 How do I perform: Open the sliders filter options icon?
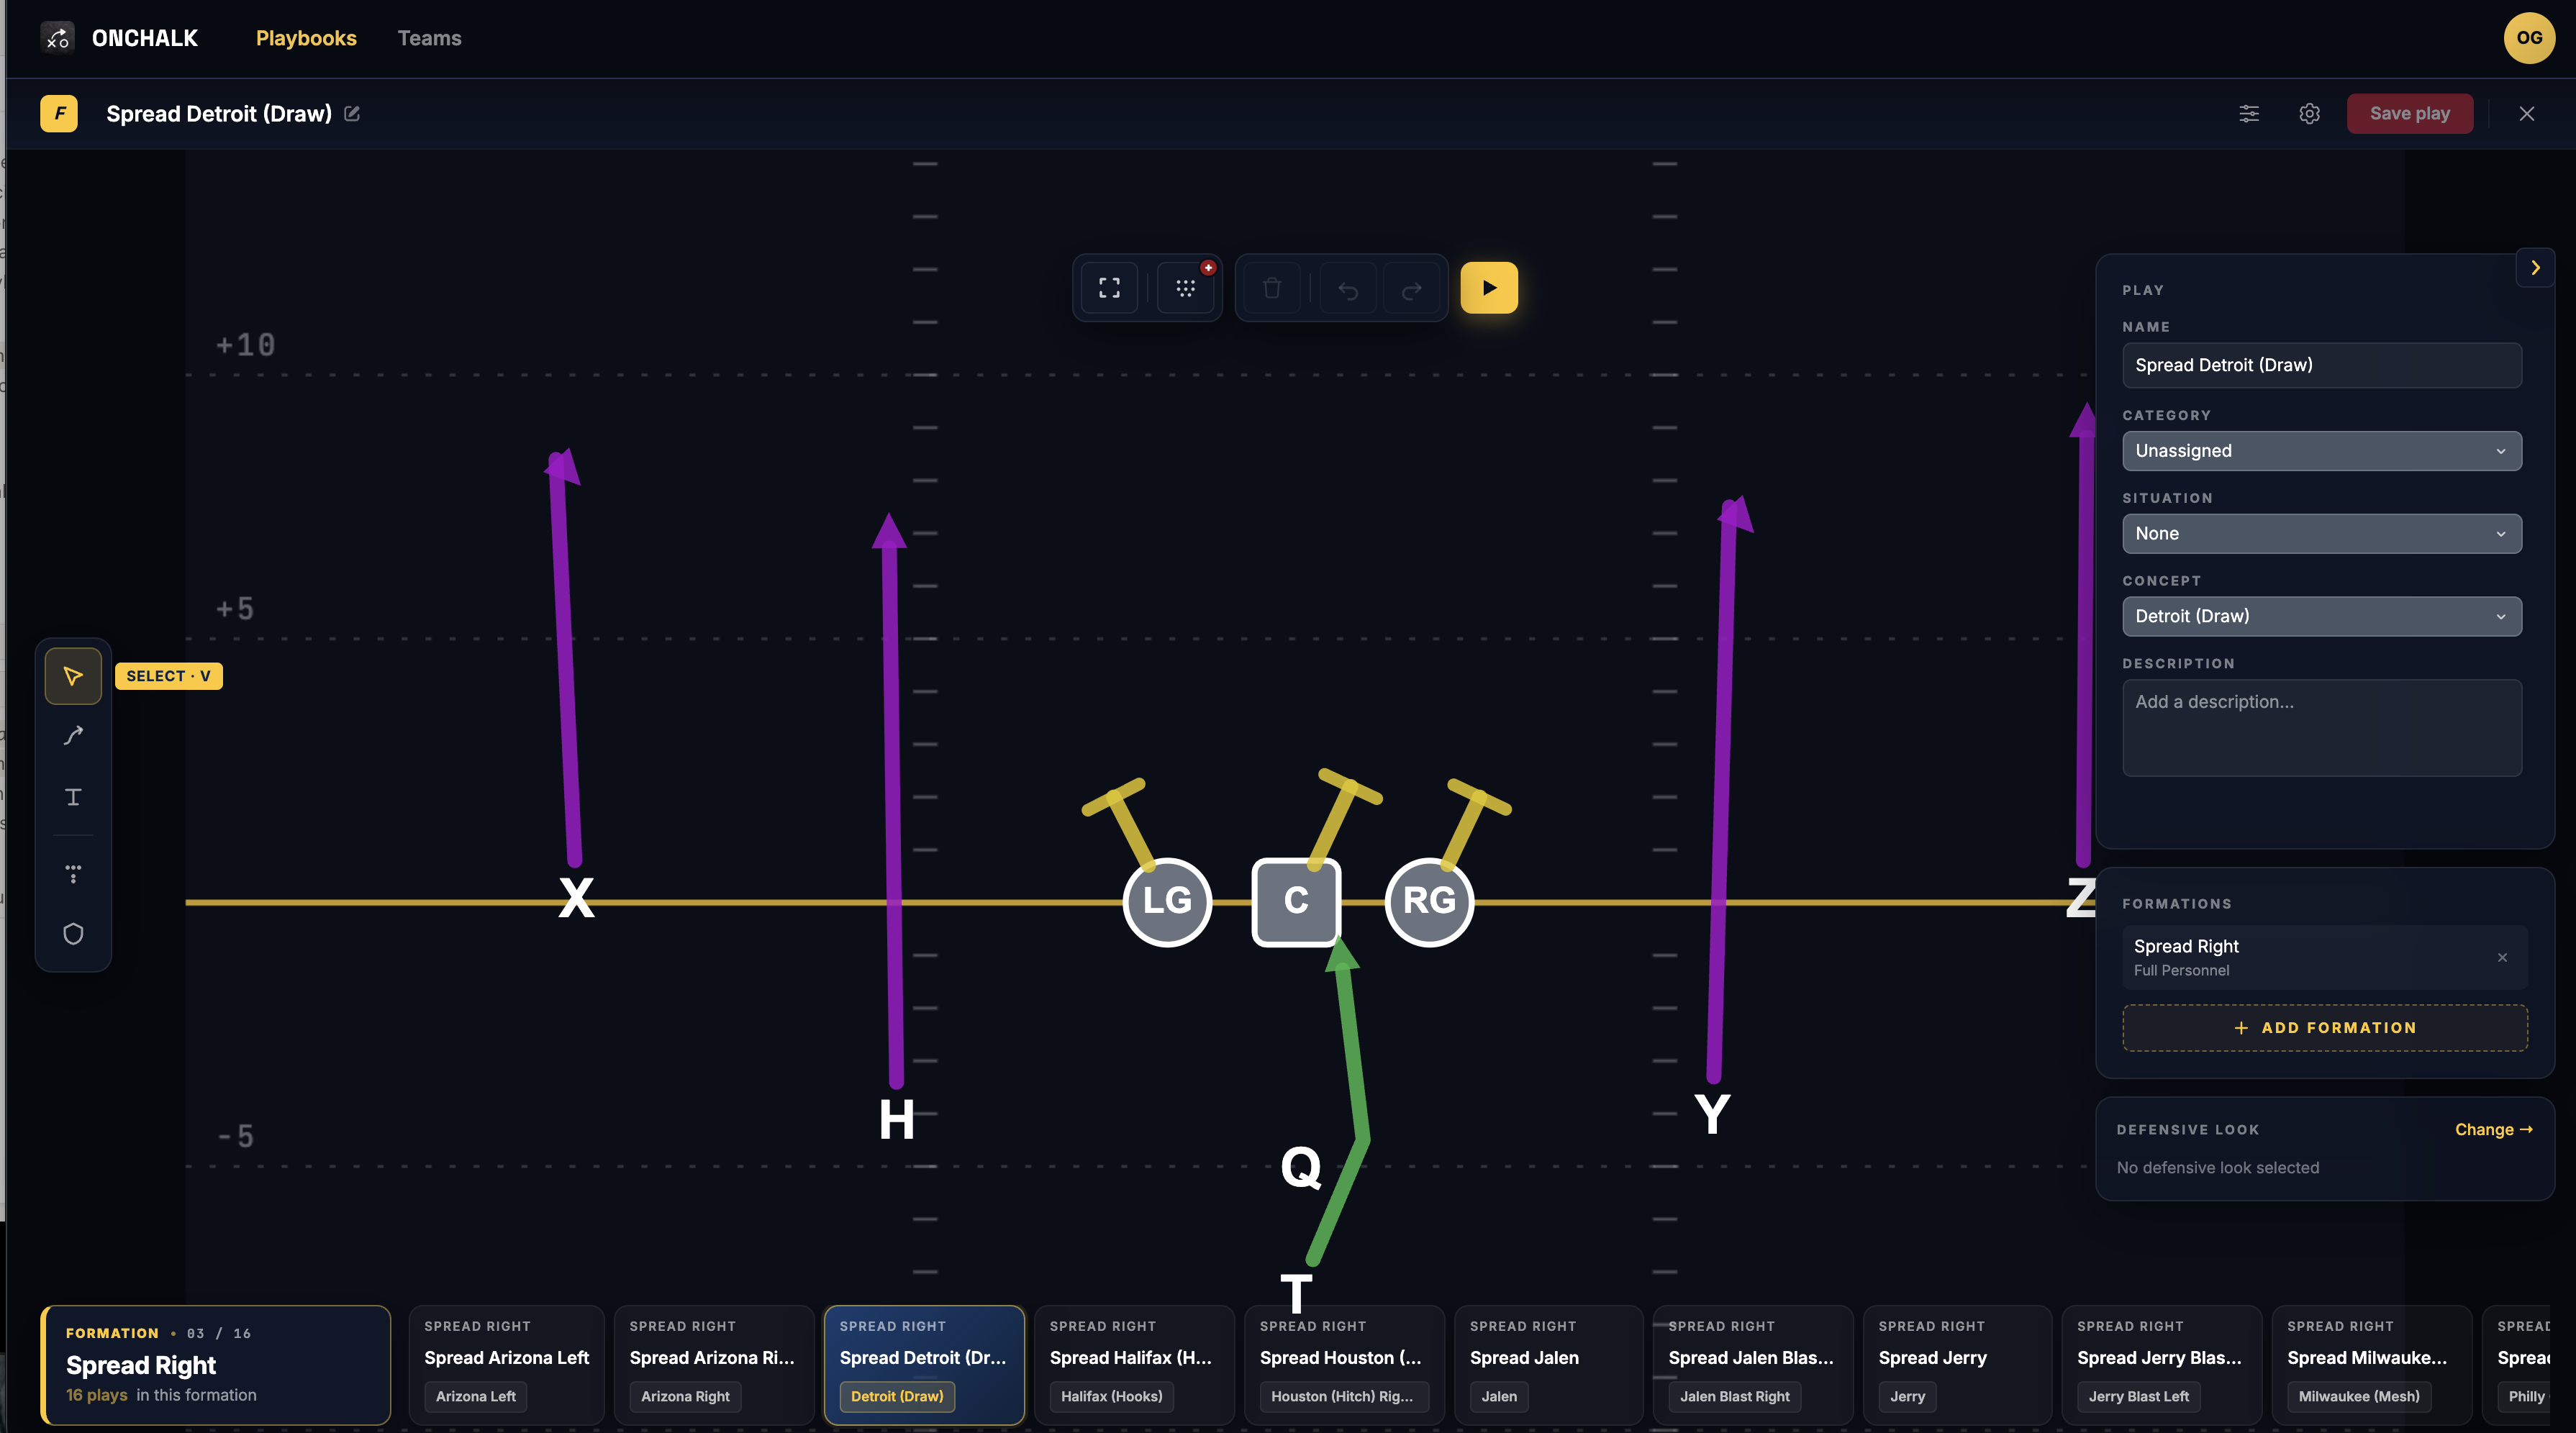[x=2249, y=114]
